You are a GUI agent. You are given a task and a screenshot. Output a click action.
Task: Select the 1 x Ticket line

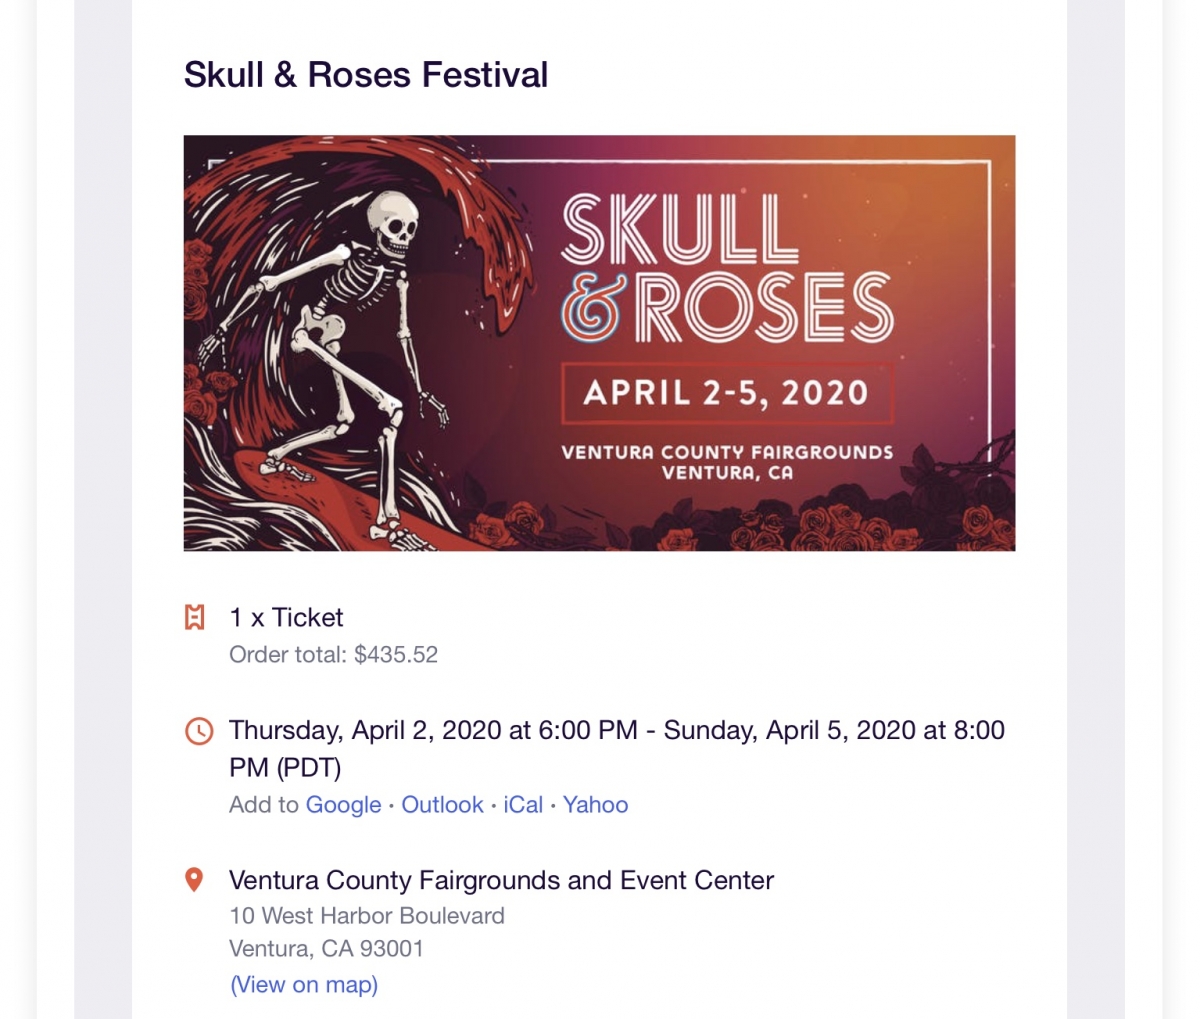point(286,618)
